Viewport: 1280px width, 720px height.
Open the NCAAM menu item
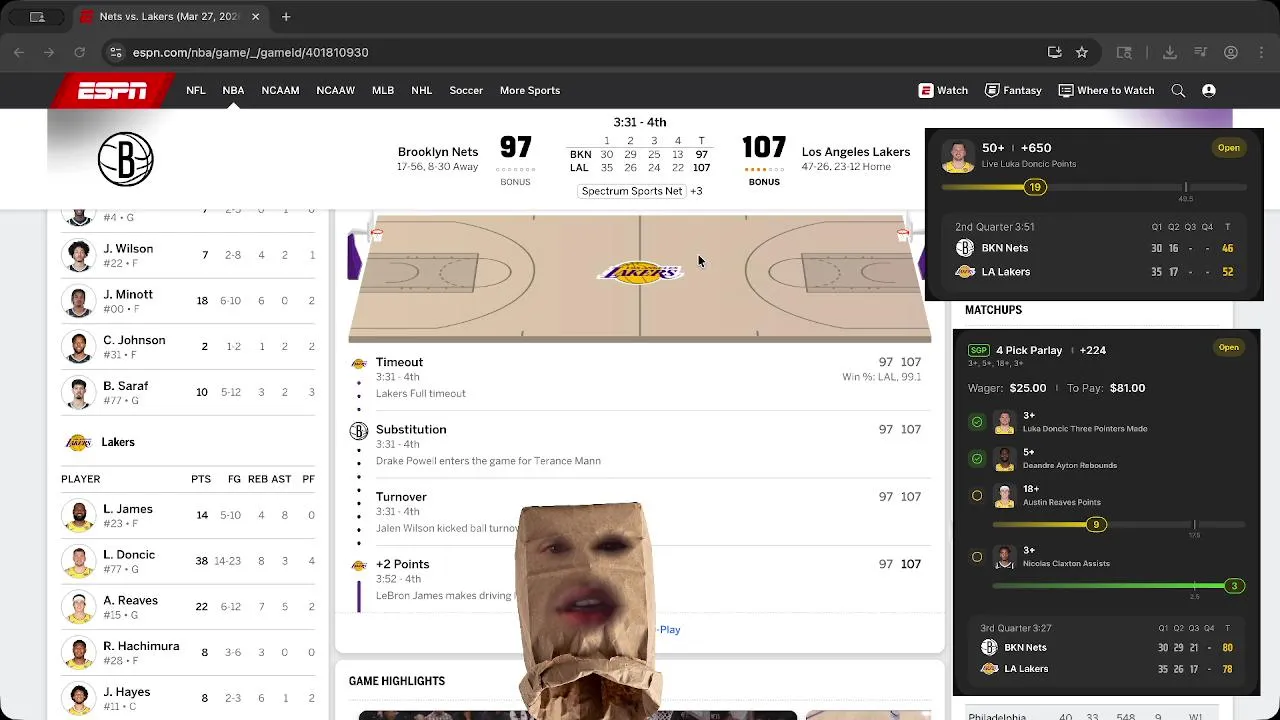(x=280, y=90)
